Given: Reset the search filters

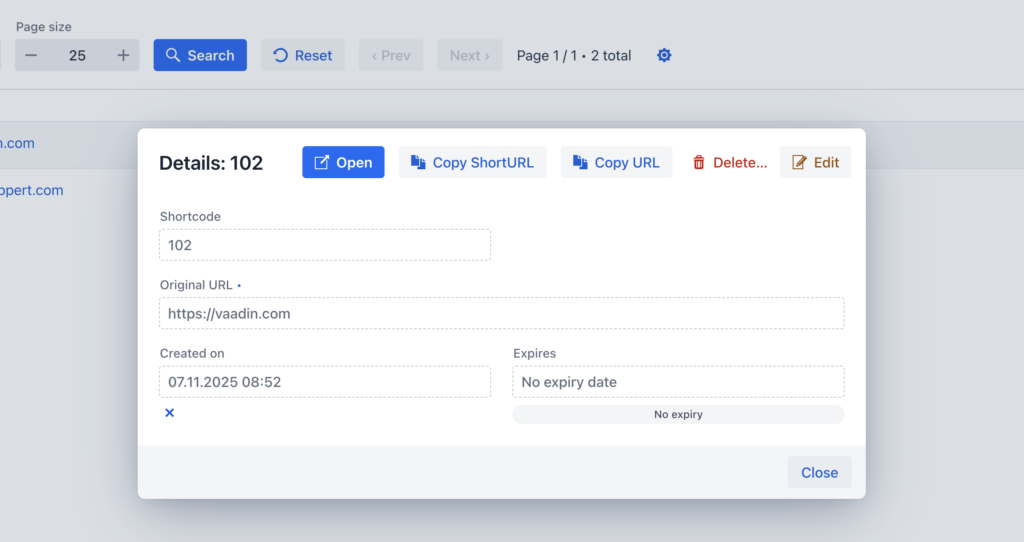Looking at the screenshot, I should tap(302, 55).
